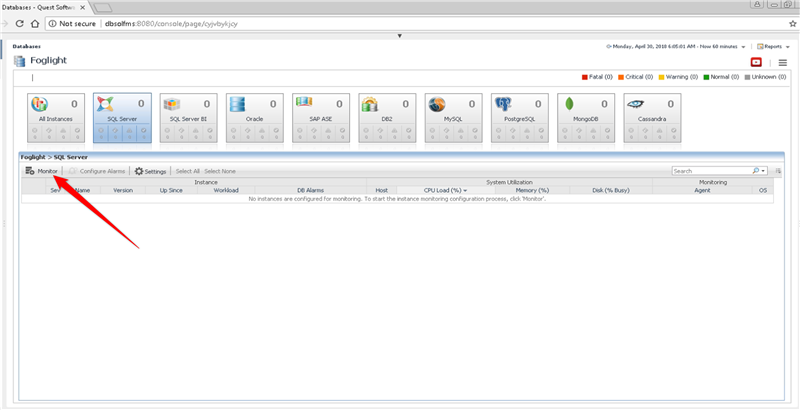
Task: Bookmark this page with the star
Action: (x=793, y=23)
